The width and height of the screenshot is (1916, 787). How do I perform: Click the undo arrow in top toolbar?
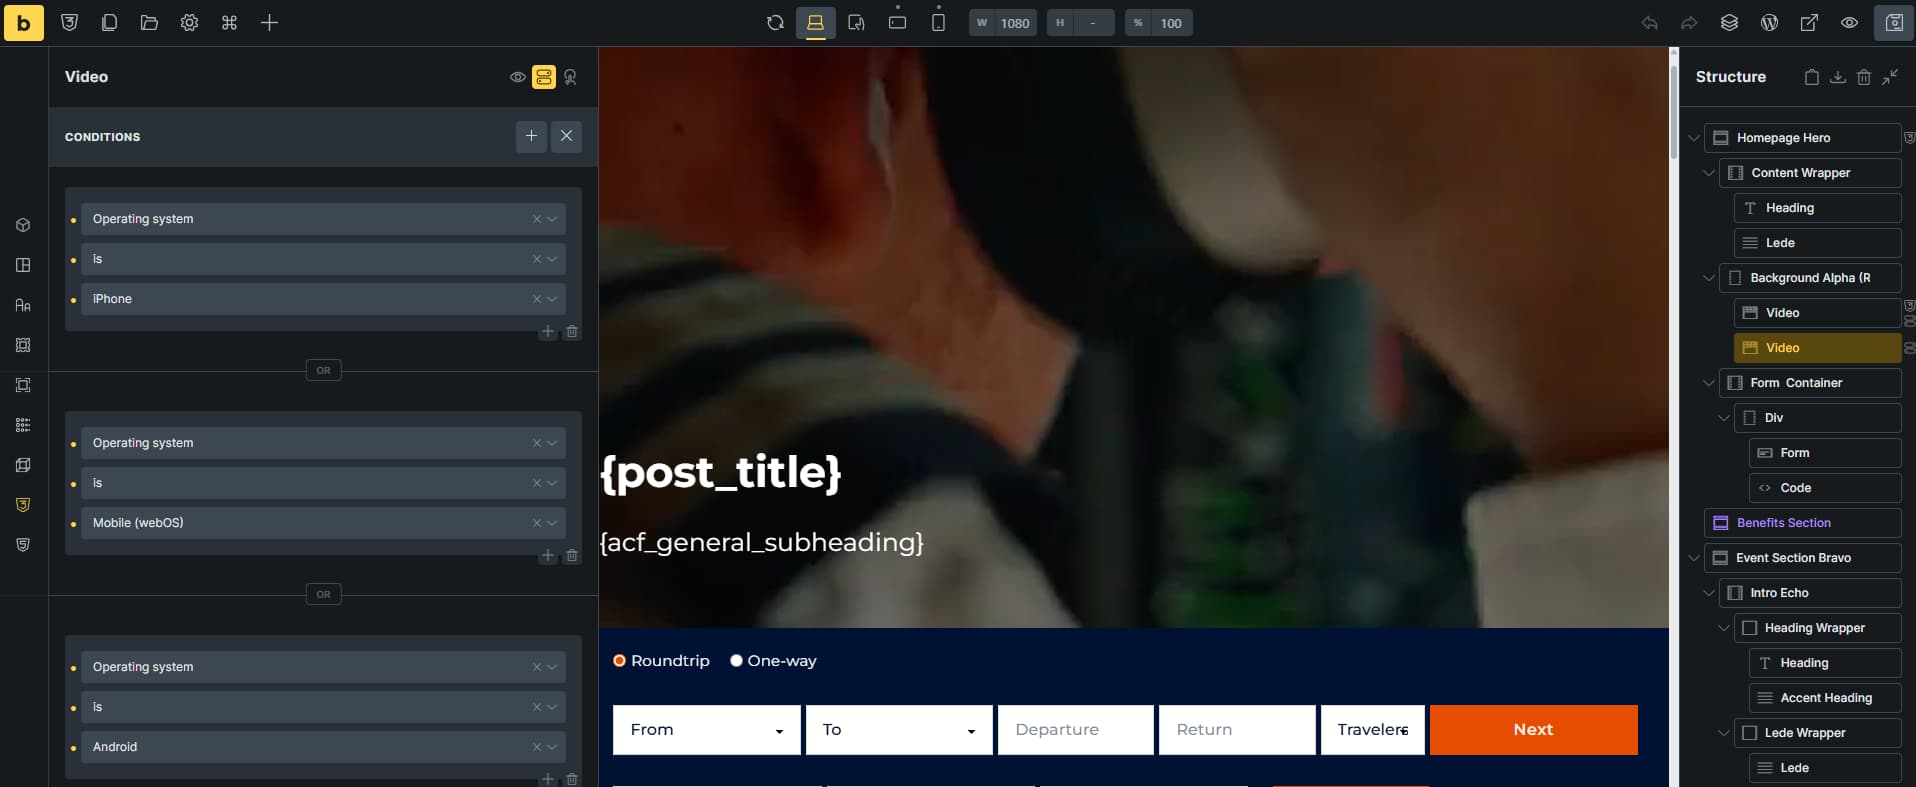pos(1649,23)
